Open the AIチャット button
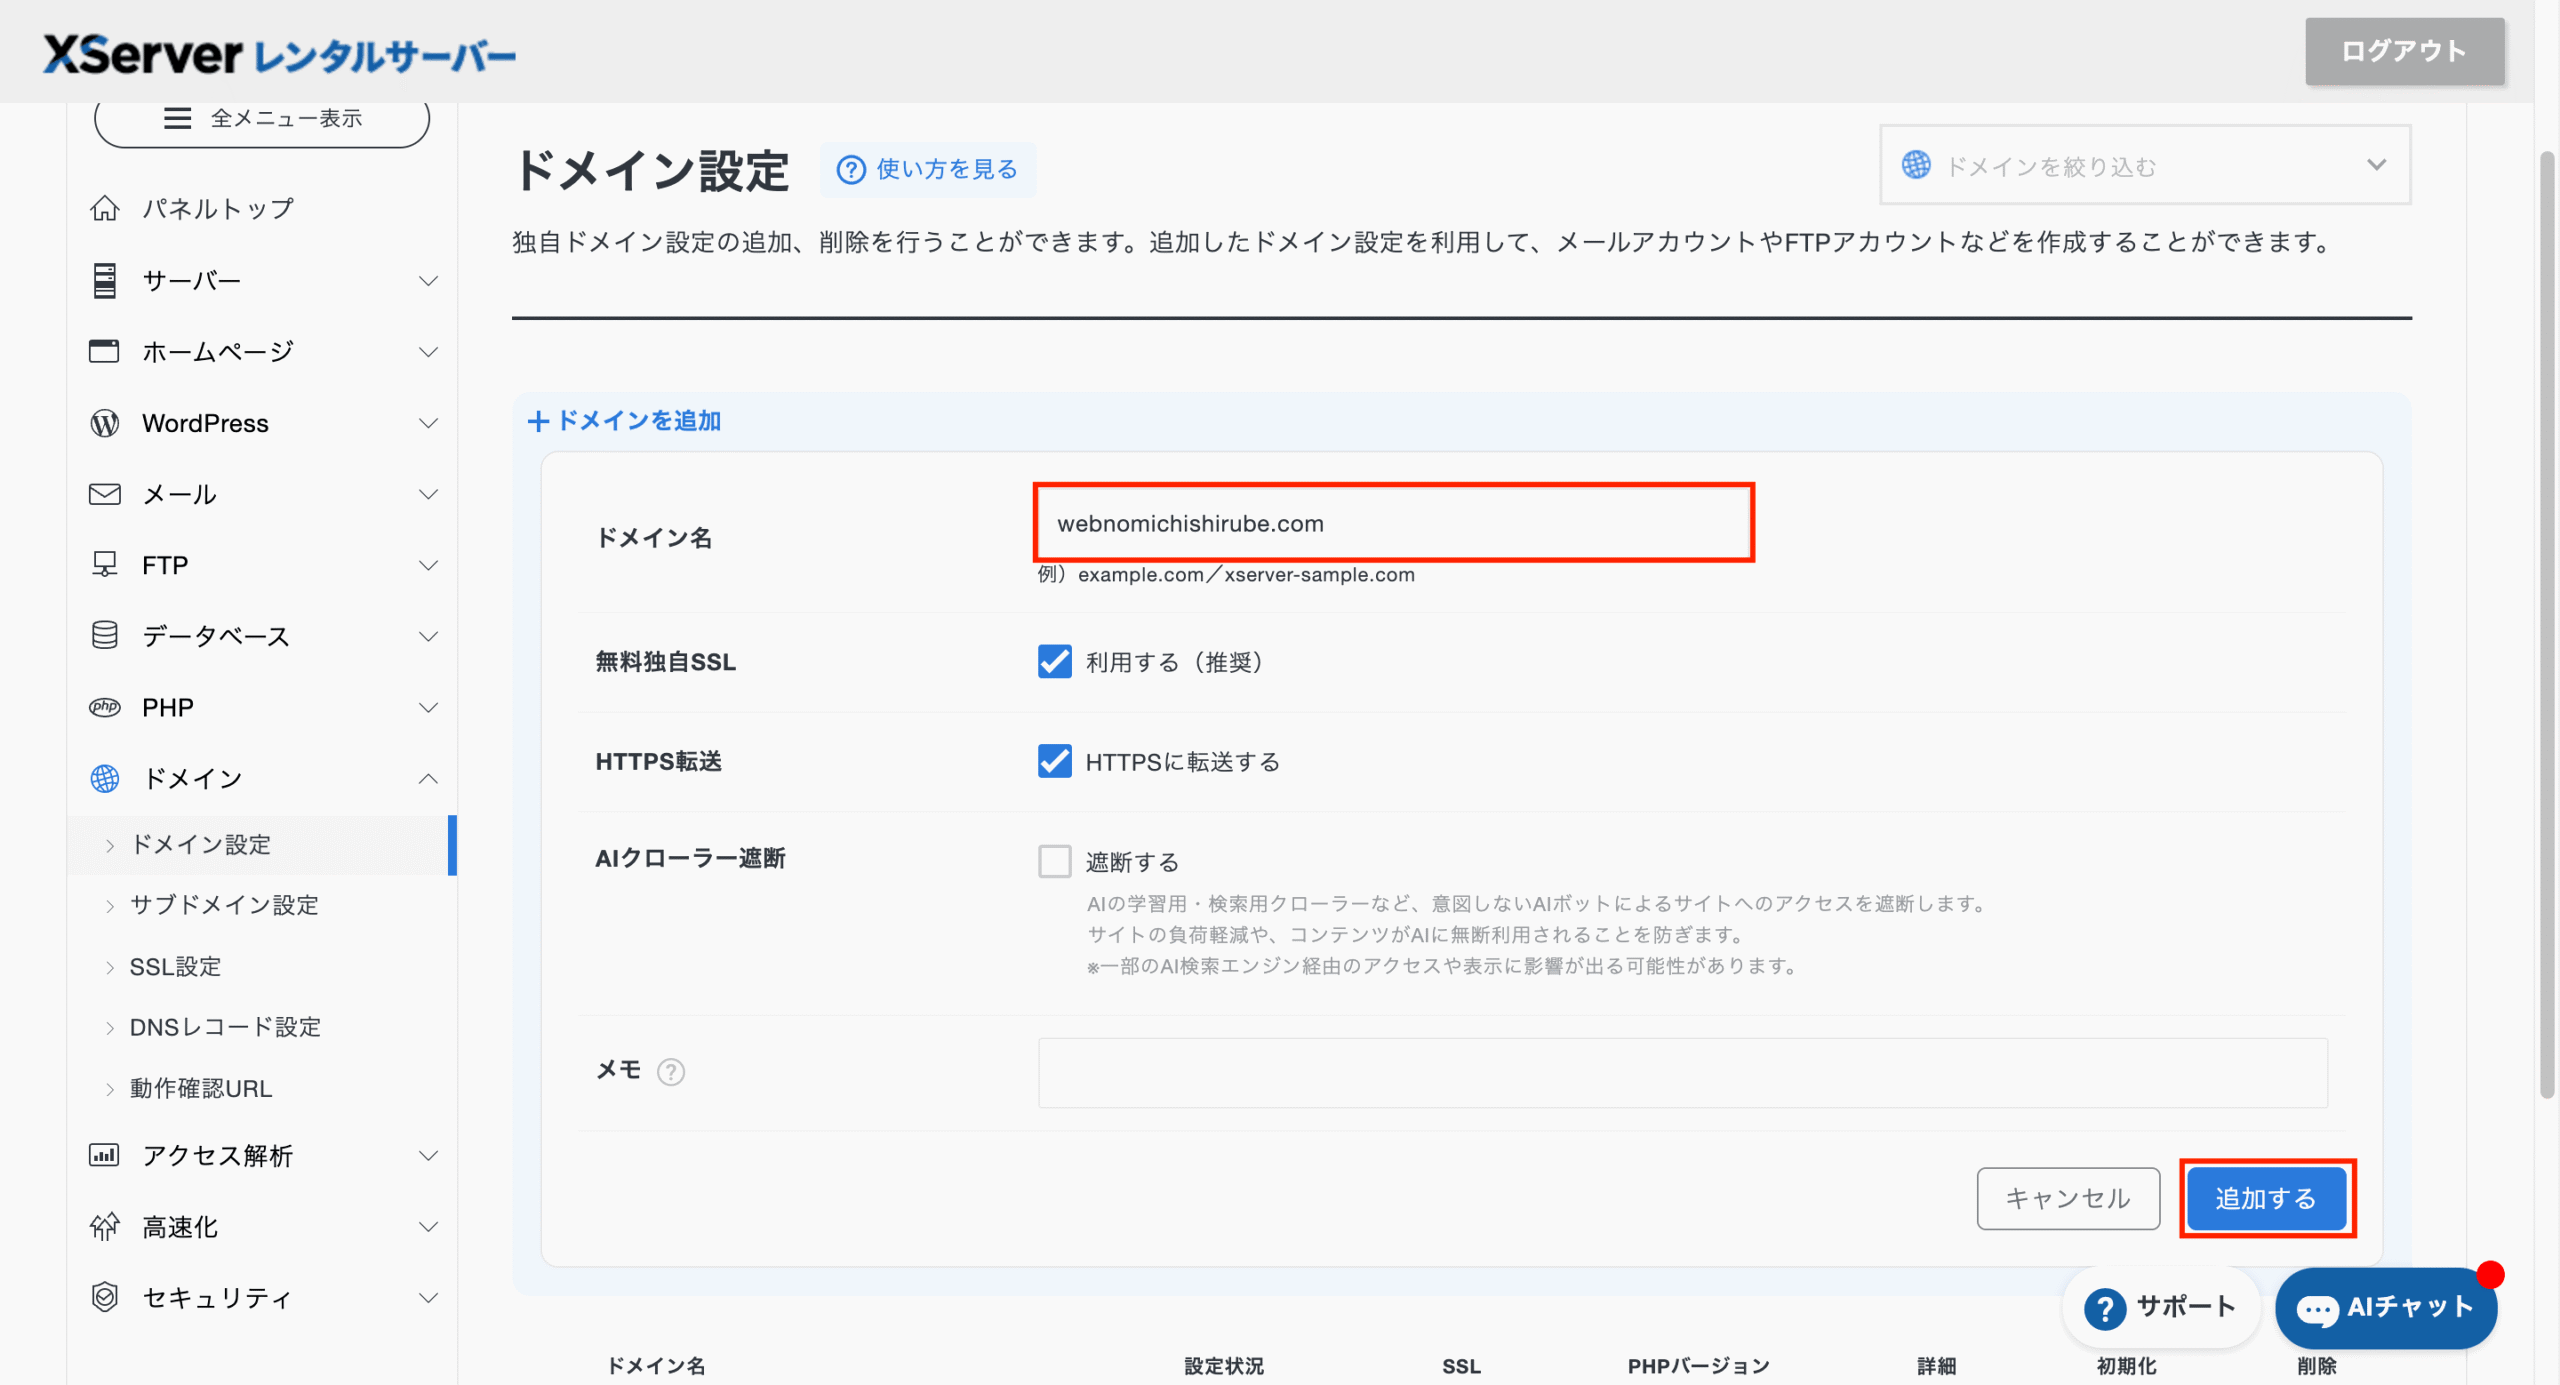The width and height of the screenshot is (2560, 1385). pos(2385,1307)
